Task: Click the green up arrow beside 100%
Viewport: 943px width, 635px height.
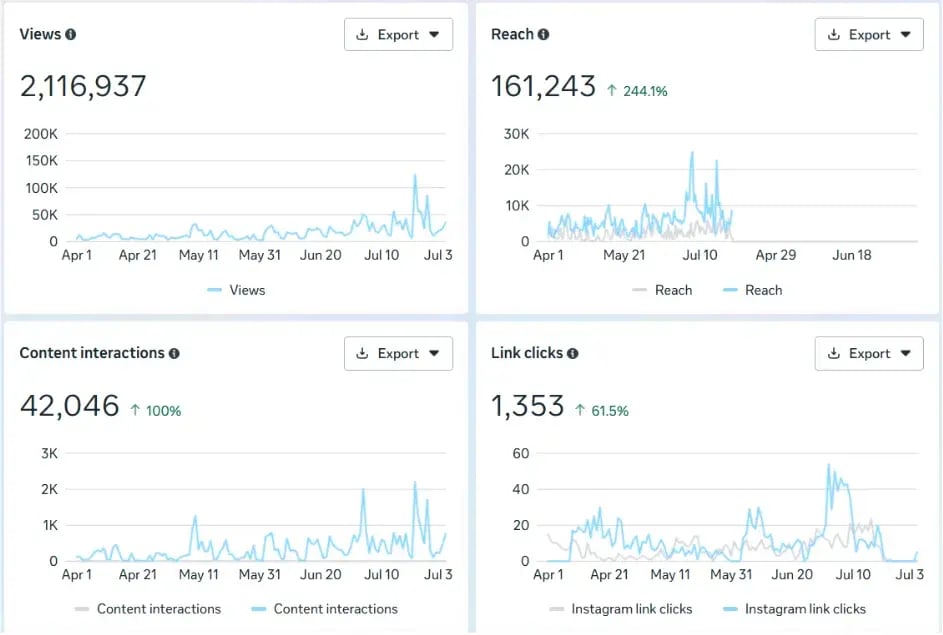Action: coord(135,410)
